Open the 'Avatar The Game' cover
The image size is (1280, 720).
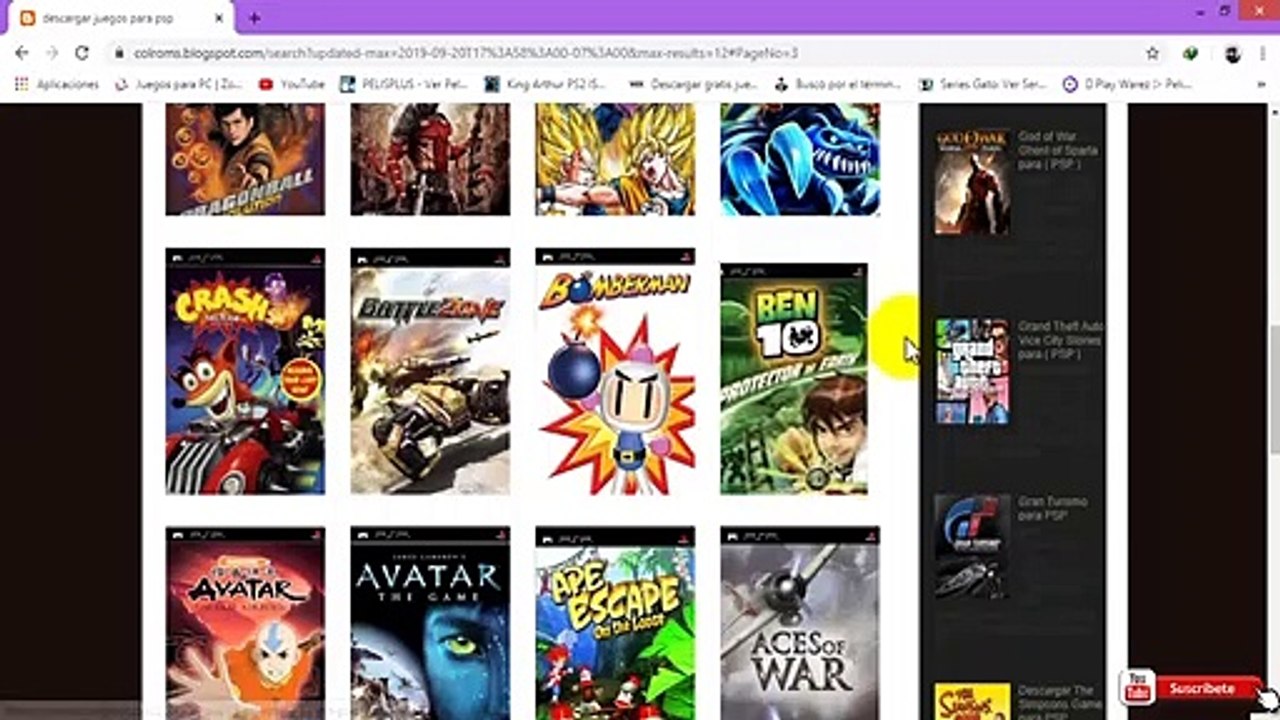tap(430, 623)
